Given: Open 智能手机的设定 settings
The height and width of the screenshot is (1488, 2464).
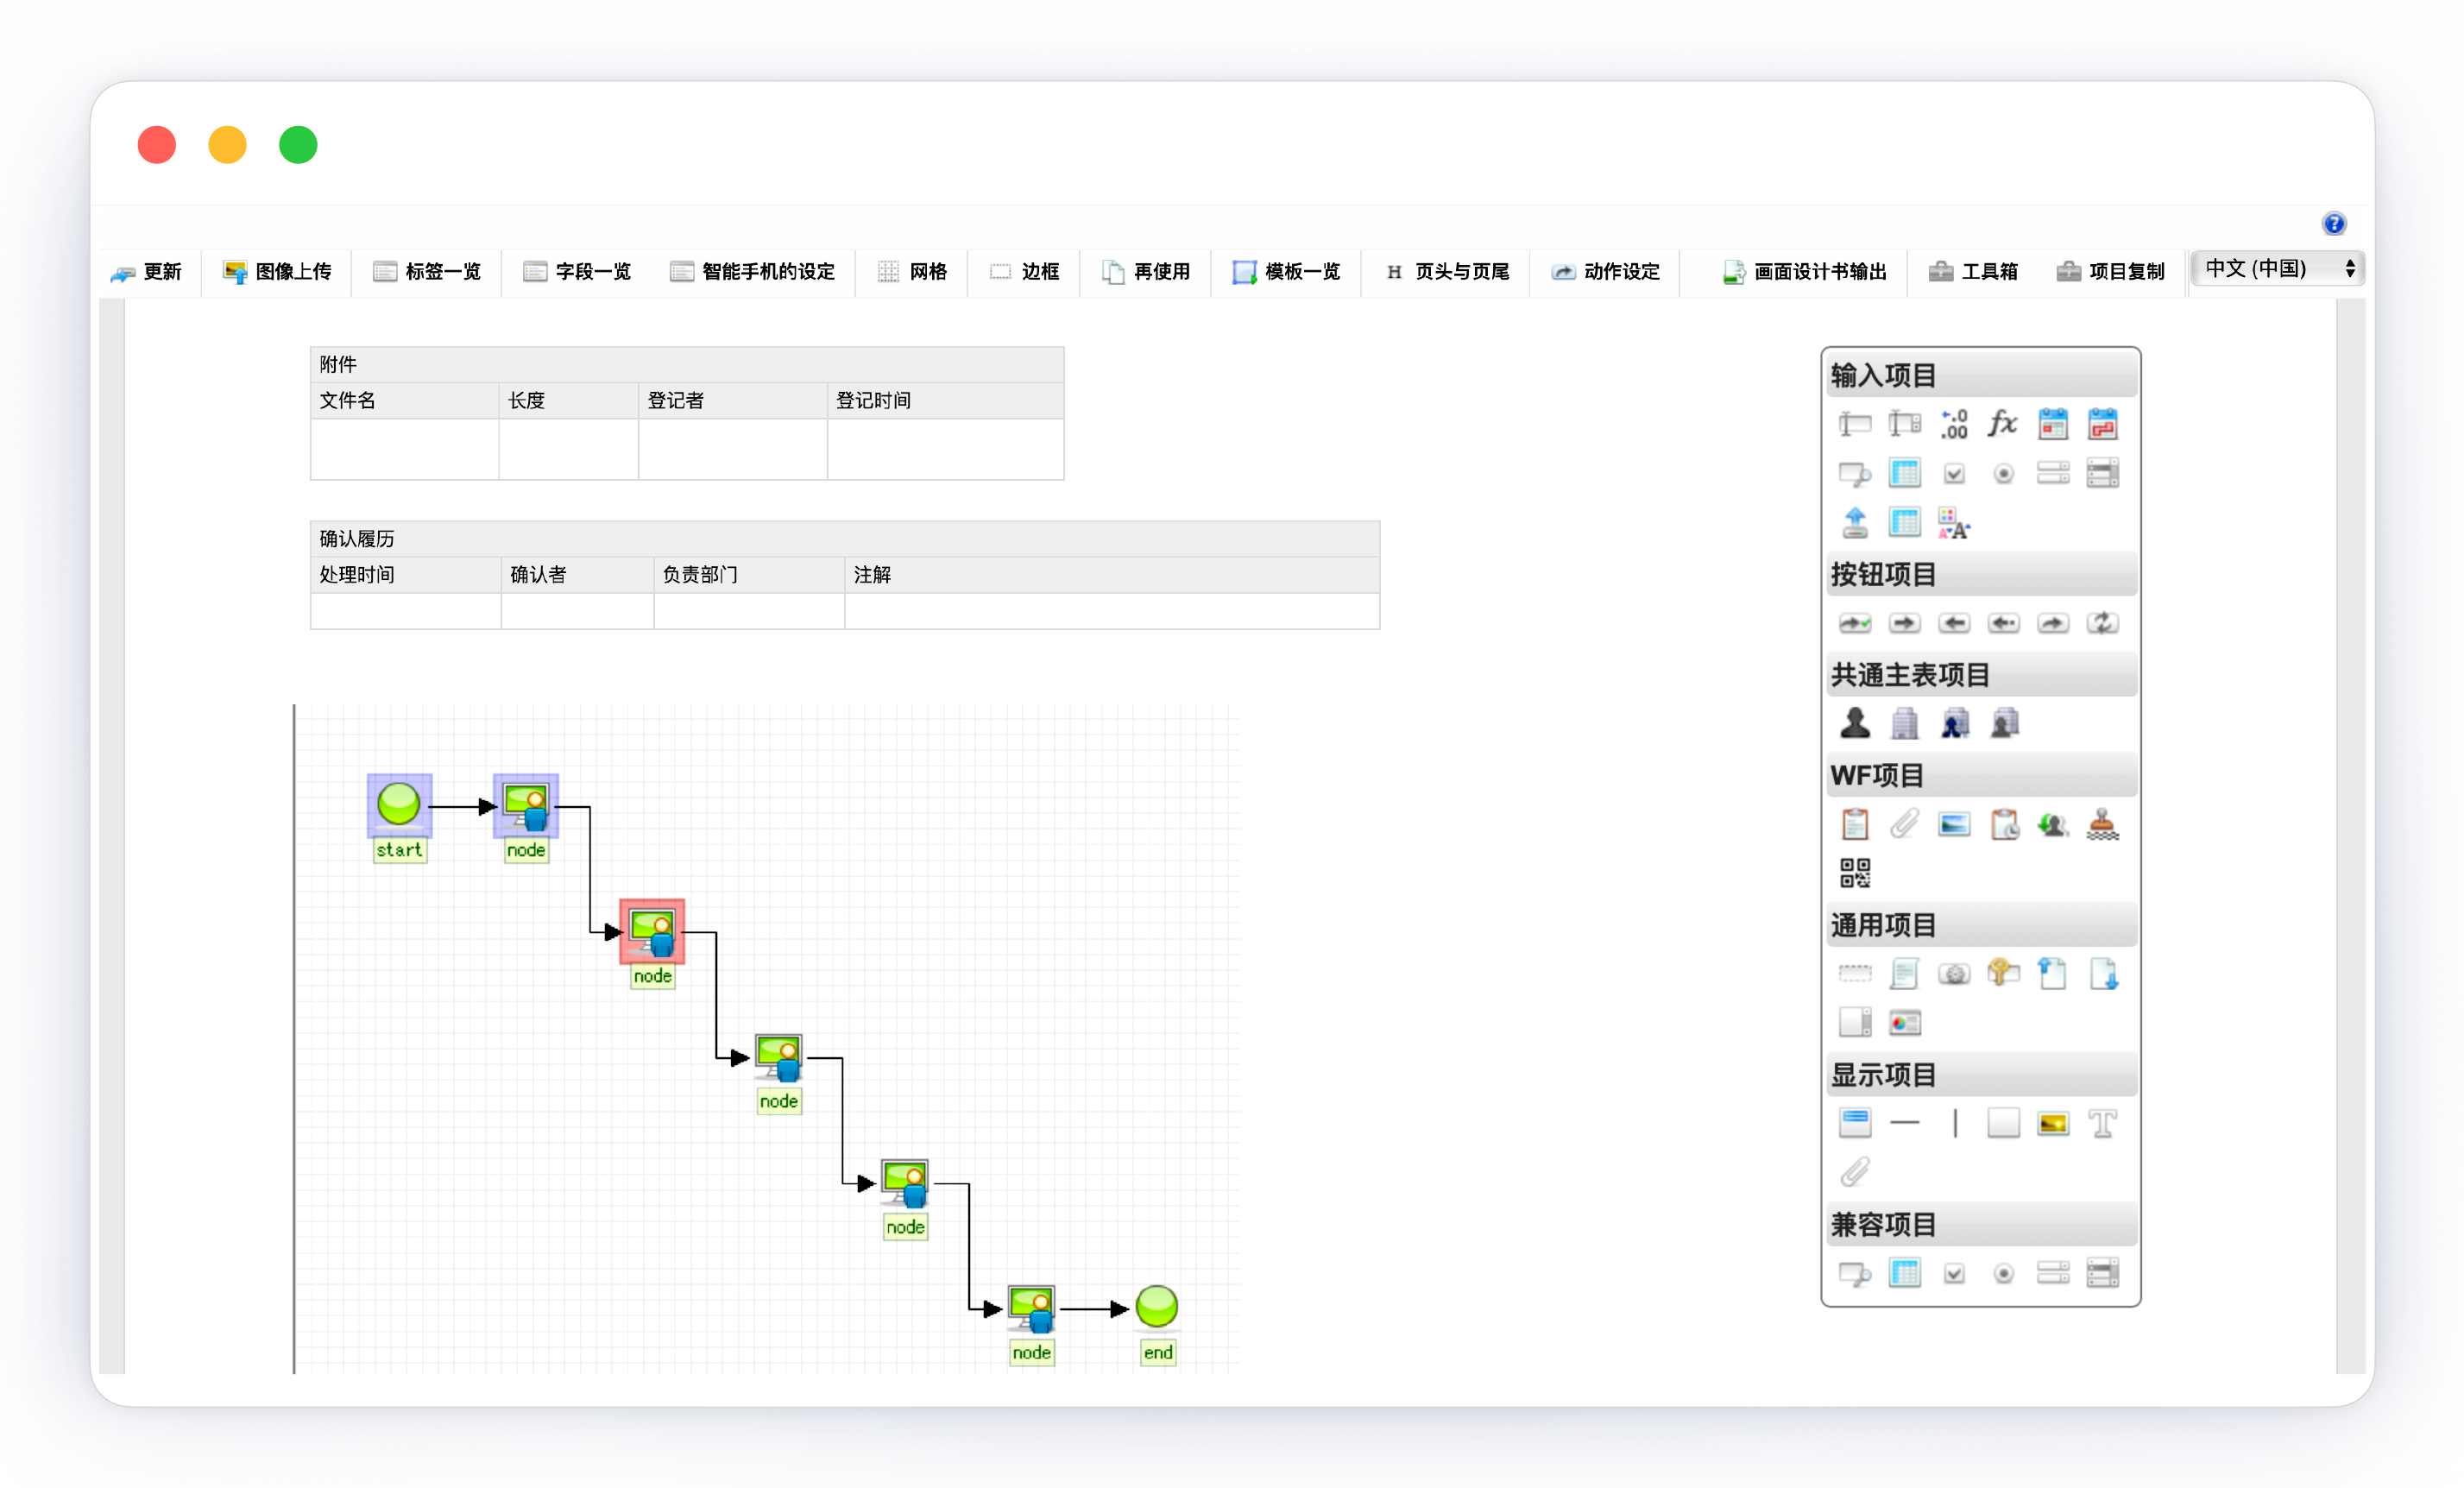Looking at the screenshot, I should (x=752, y=272).
